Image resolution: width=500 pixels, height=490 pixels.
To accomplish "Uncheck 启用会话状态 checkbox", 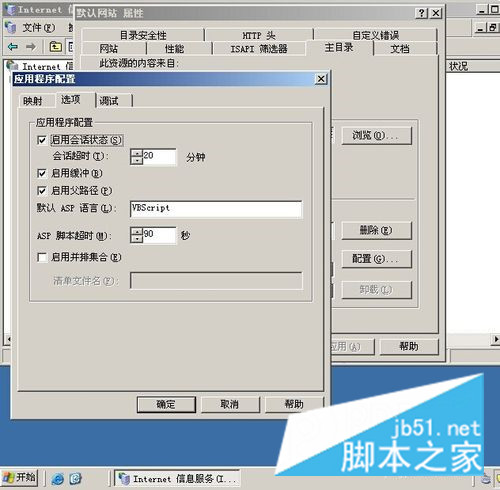I will (x=42, y=140).
